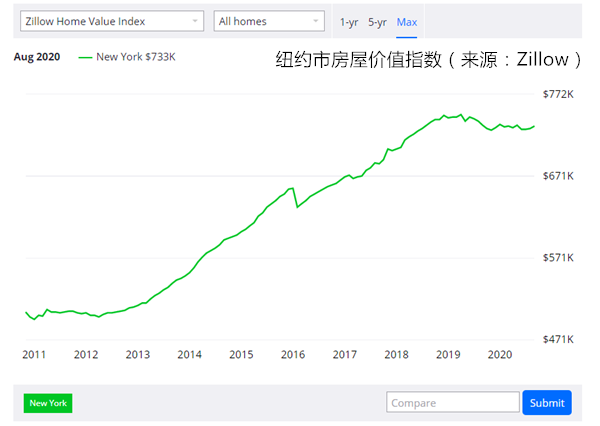The height and width of the screenshot is (426, 600).
Task: Click the arrow of Zillow Home Value Index combo box
Action: coord(195,21)
